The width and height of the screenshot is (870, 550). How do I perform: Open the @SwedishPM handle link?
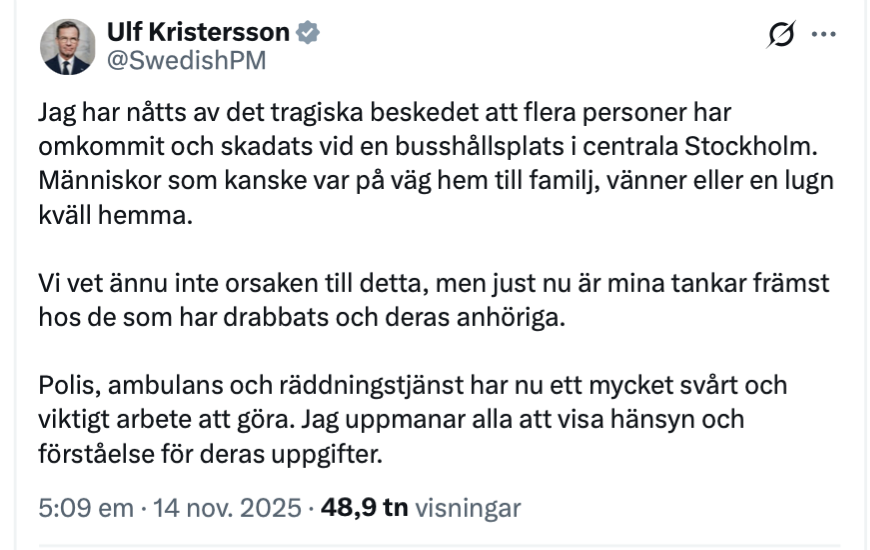[x=186, y=61]
